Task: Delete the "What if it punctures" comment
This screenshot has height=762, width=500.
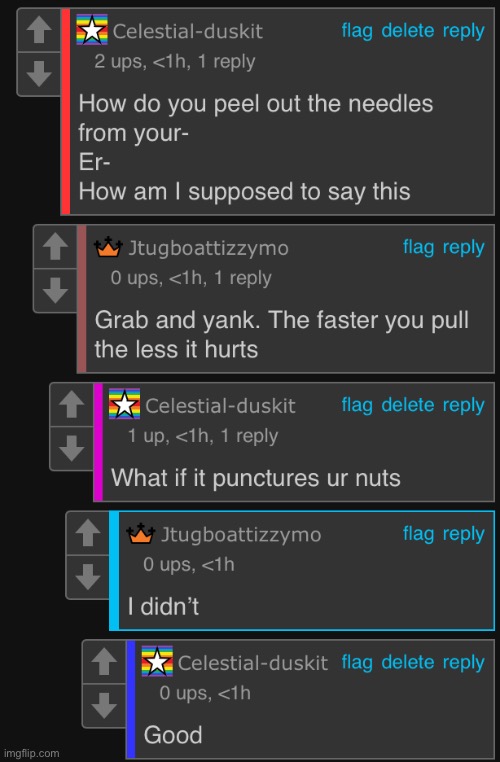Action: tap(408, 405)
